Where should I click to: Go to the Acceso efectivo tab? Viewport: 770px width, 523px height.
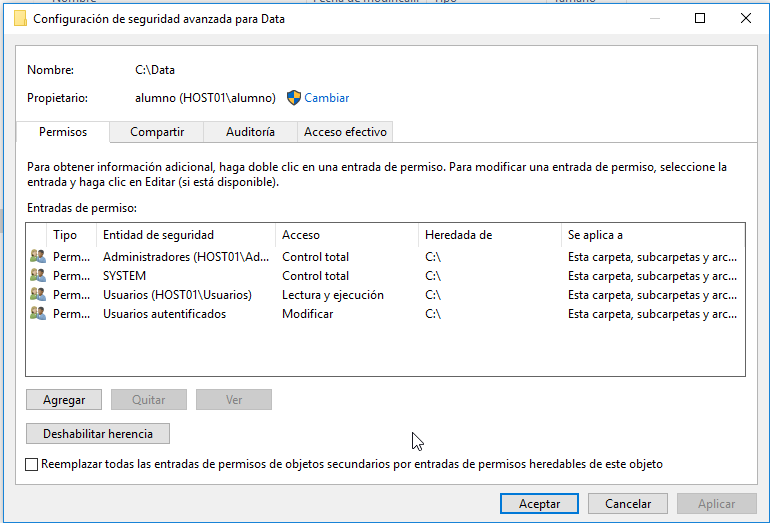345,132
